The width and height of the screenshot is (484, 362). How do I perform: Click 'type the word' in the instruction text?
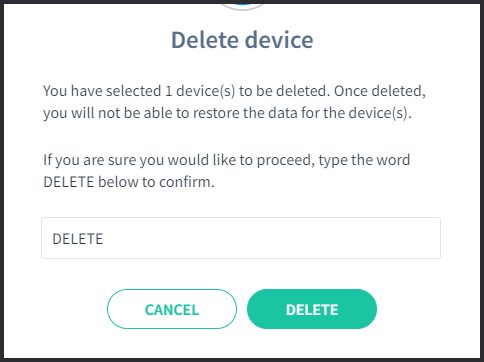click(x=364, y=161)
